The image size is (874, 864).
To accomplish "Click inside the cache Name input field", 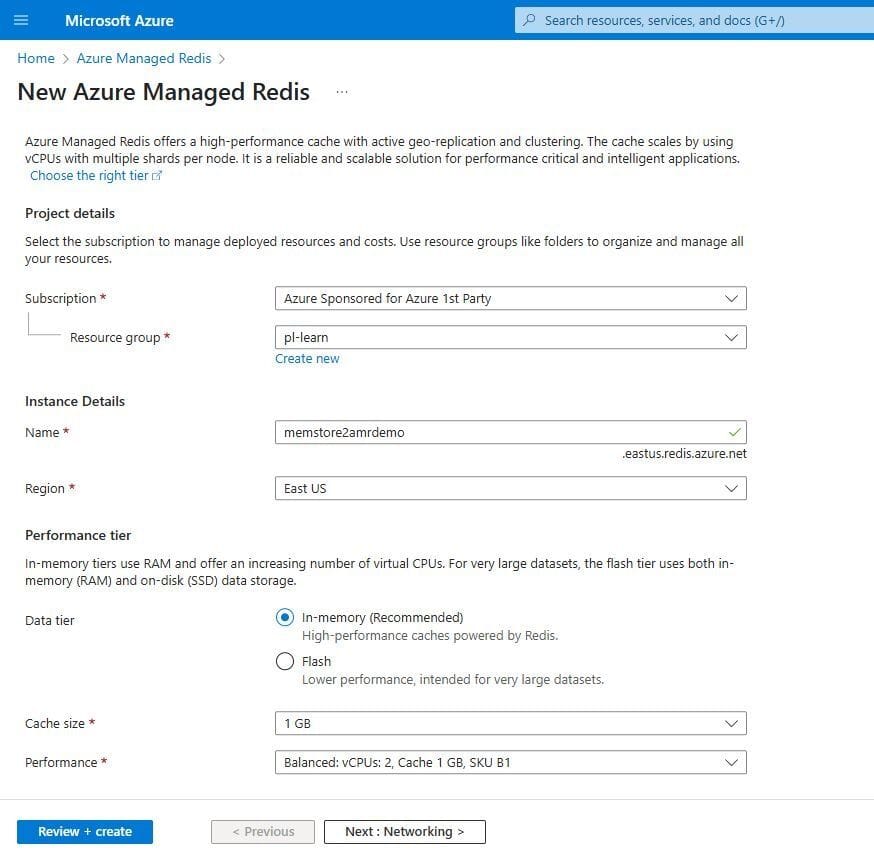I will click(x=450, y=432).
